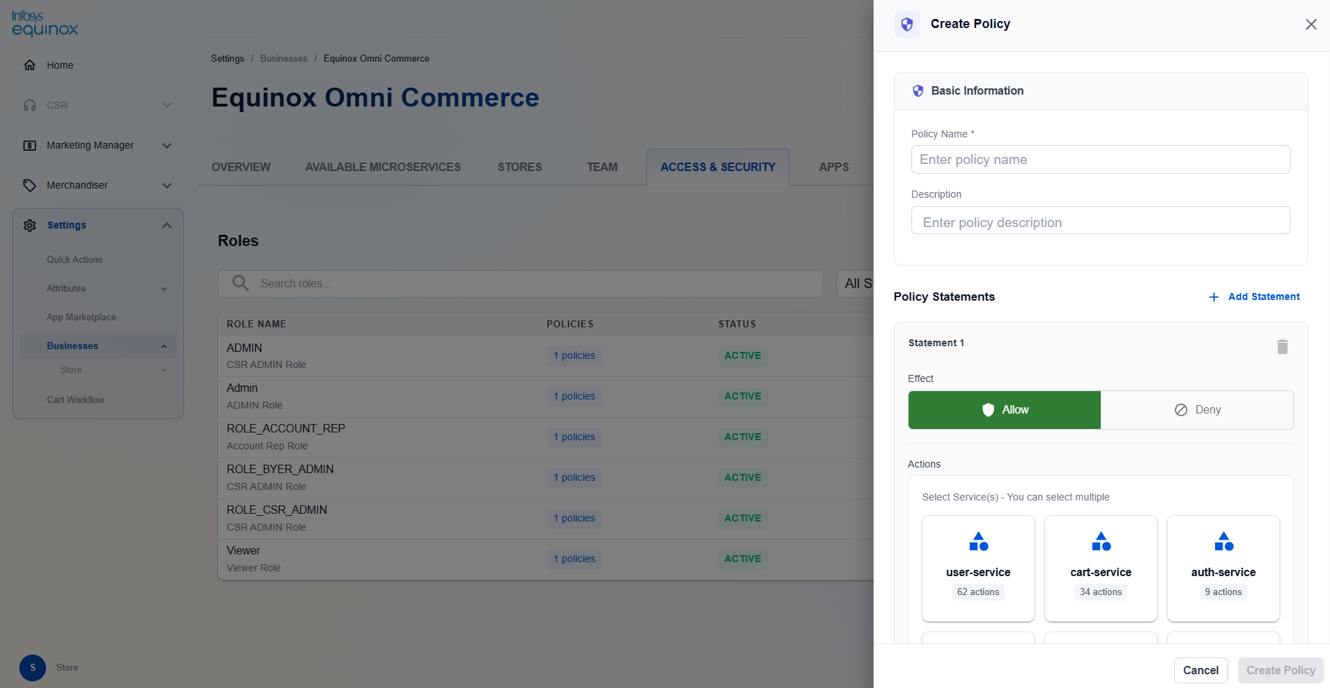The height and width of the screenshot is (688, 1330).
Task: Click the 34 actions badge on cart-service
Action: click(x=1101, y=592)
